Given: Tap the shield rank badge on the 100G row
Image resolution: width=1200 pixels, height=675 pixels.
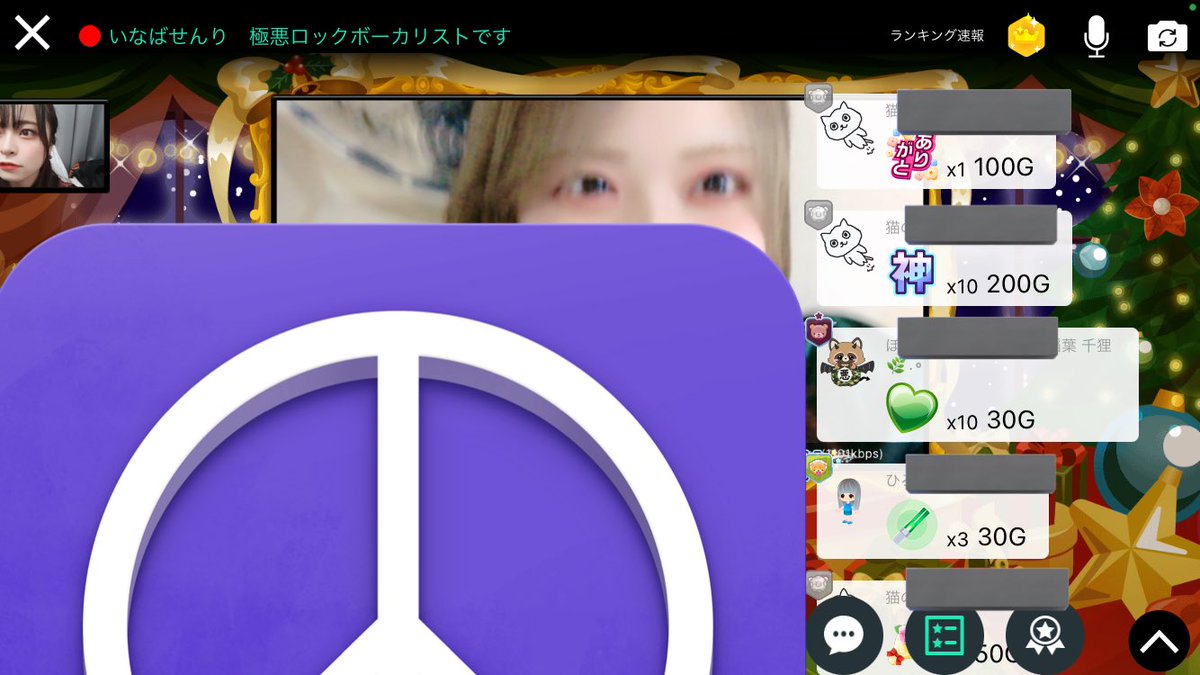Looking at the screenshot, I should [x=819, y=98].
